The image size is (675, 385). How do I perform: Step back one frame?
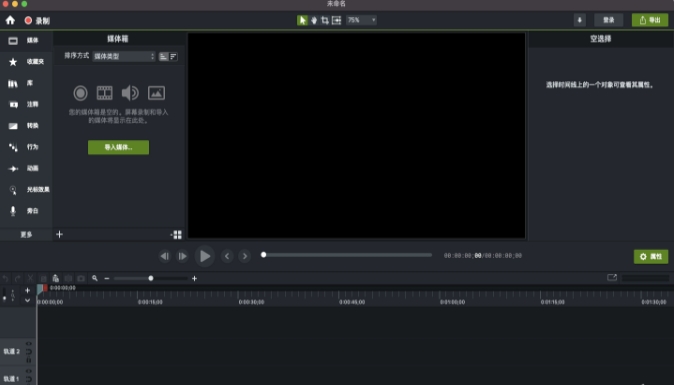coord(164,256)
